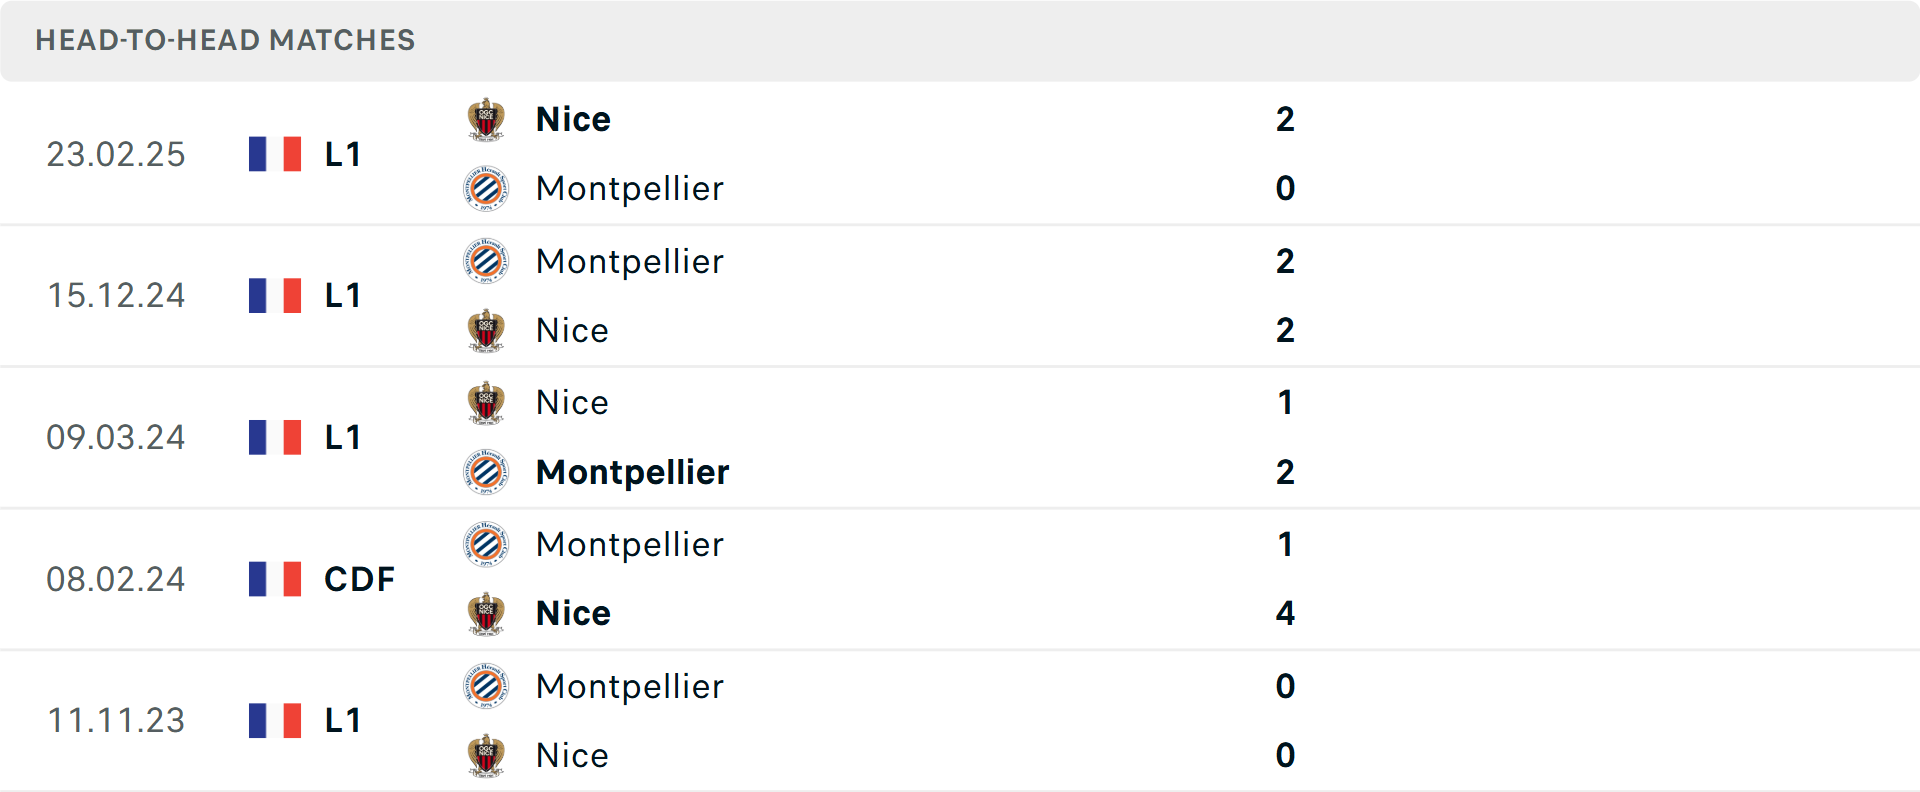The width and height of the screenshot is (1920, 792).
Task: Click French flag next to CDF label
Action: [x=275, y=579]
